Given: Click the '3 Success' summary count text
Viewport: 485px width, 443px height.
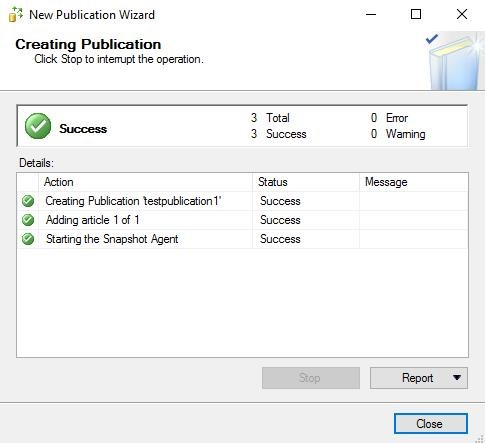Looking at the screenshot, I should pos(279,134).
